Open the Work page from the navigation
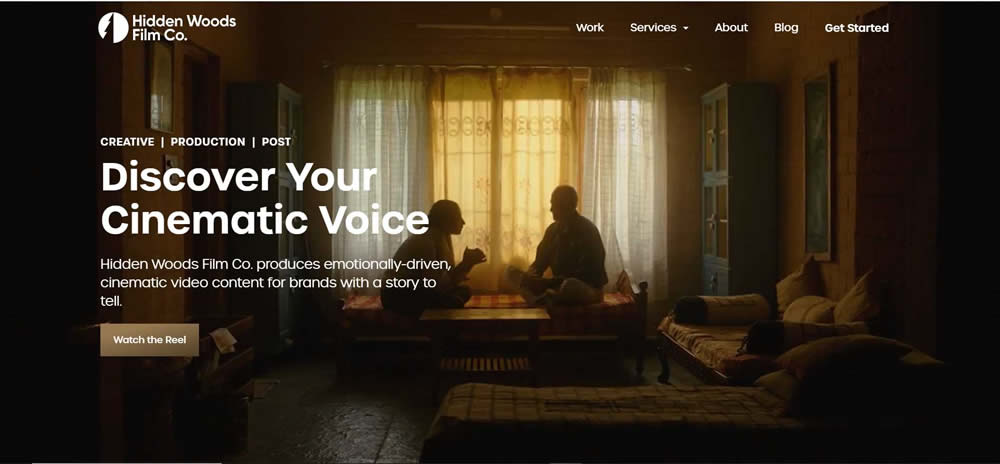1000x464 pixels. [x=590, y=27]
